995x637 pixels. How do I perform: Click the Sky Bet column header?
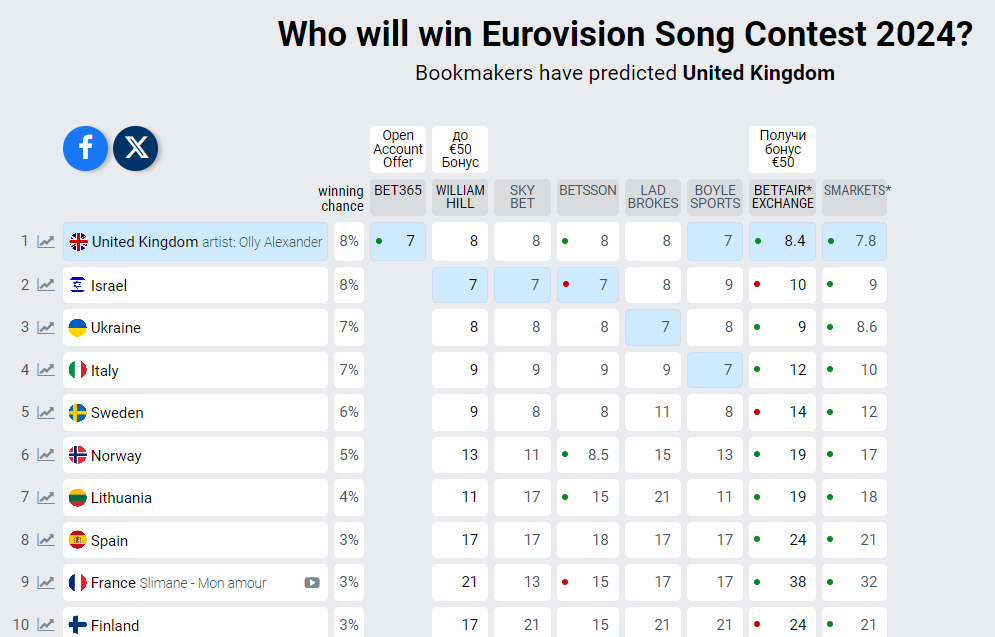point(522,197)
